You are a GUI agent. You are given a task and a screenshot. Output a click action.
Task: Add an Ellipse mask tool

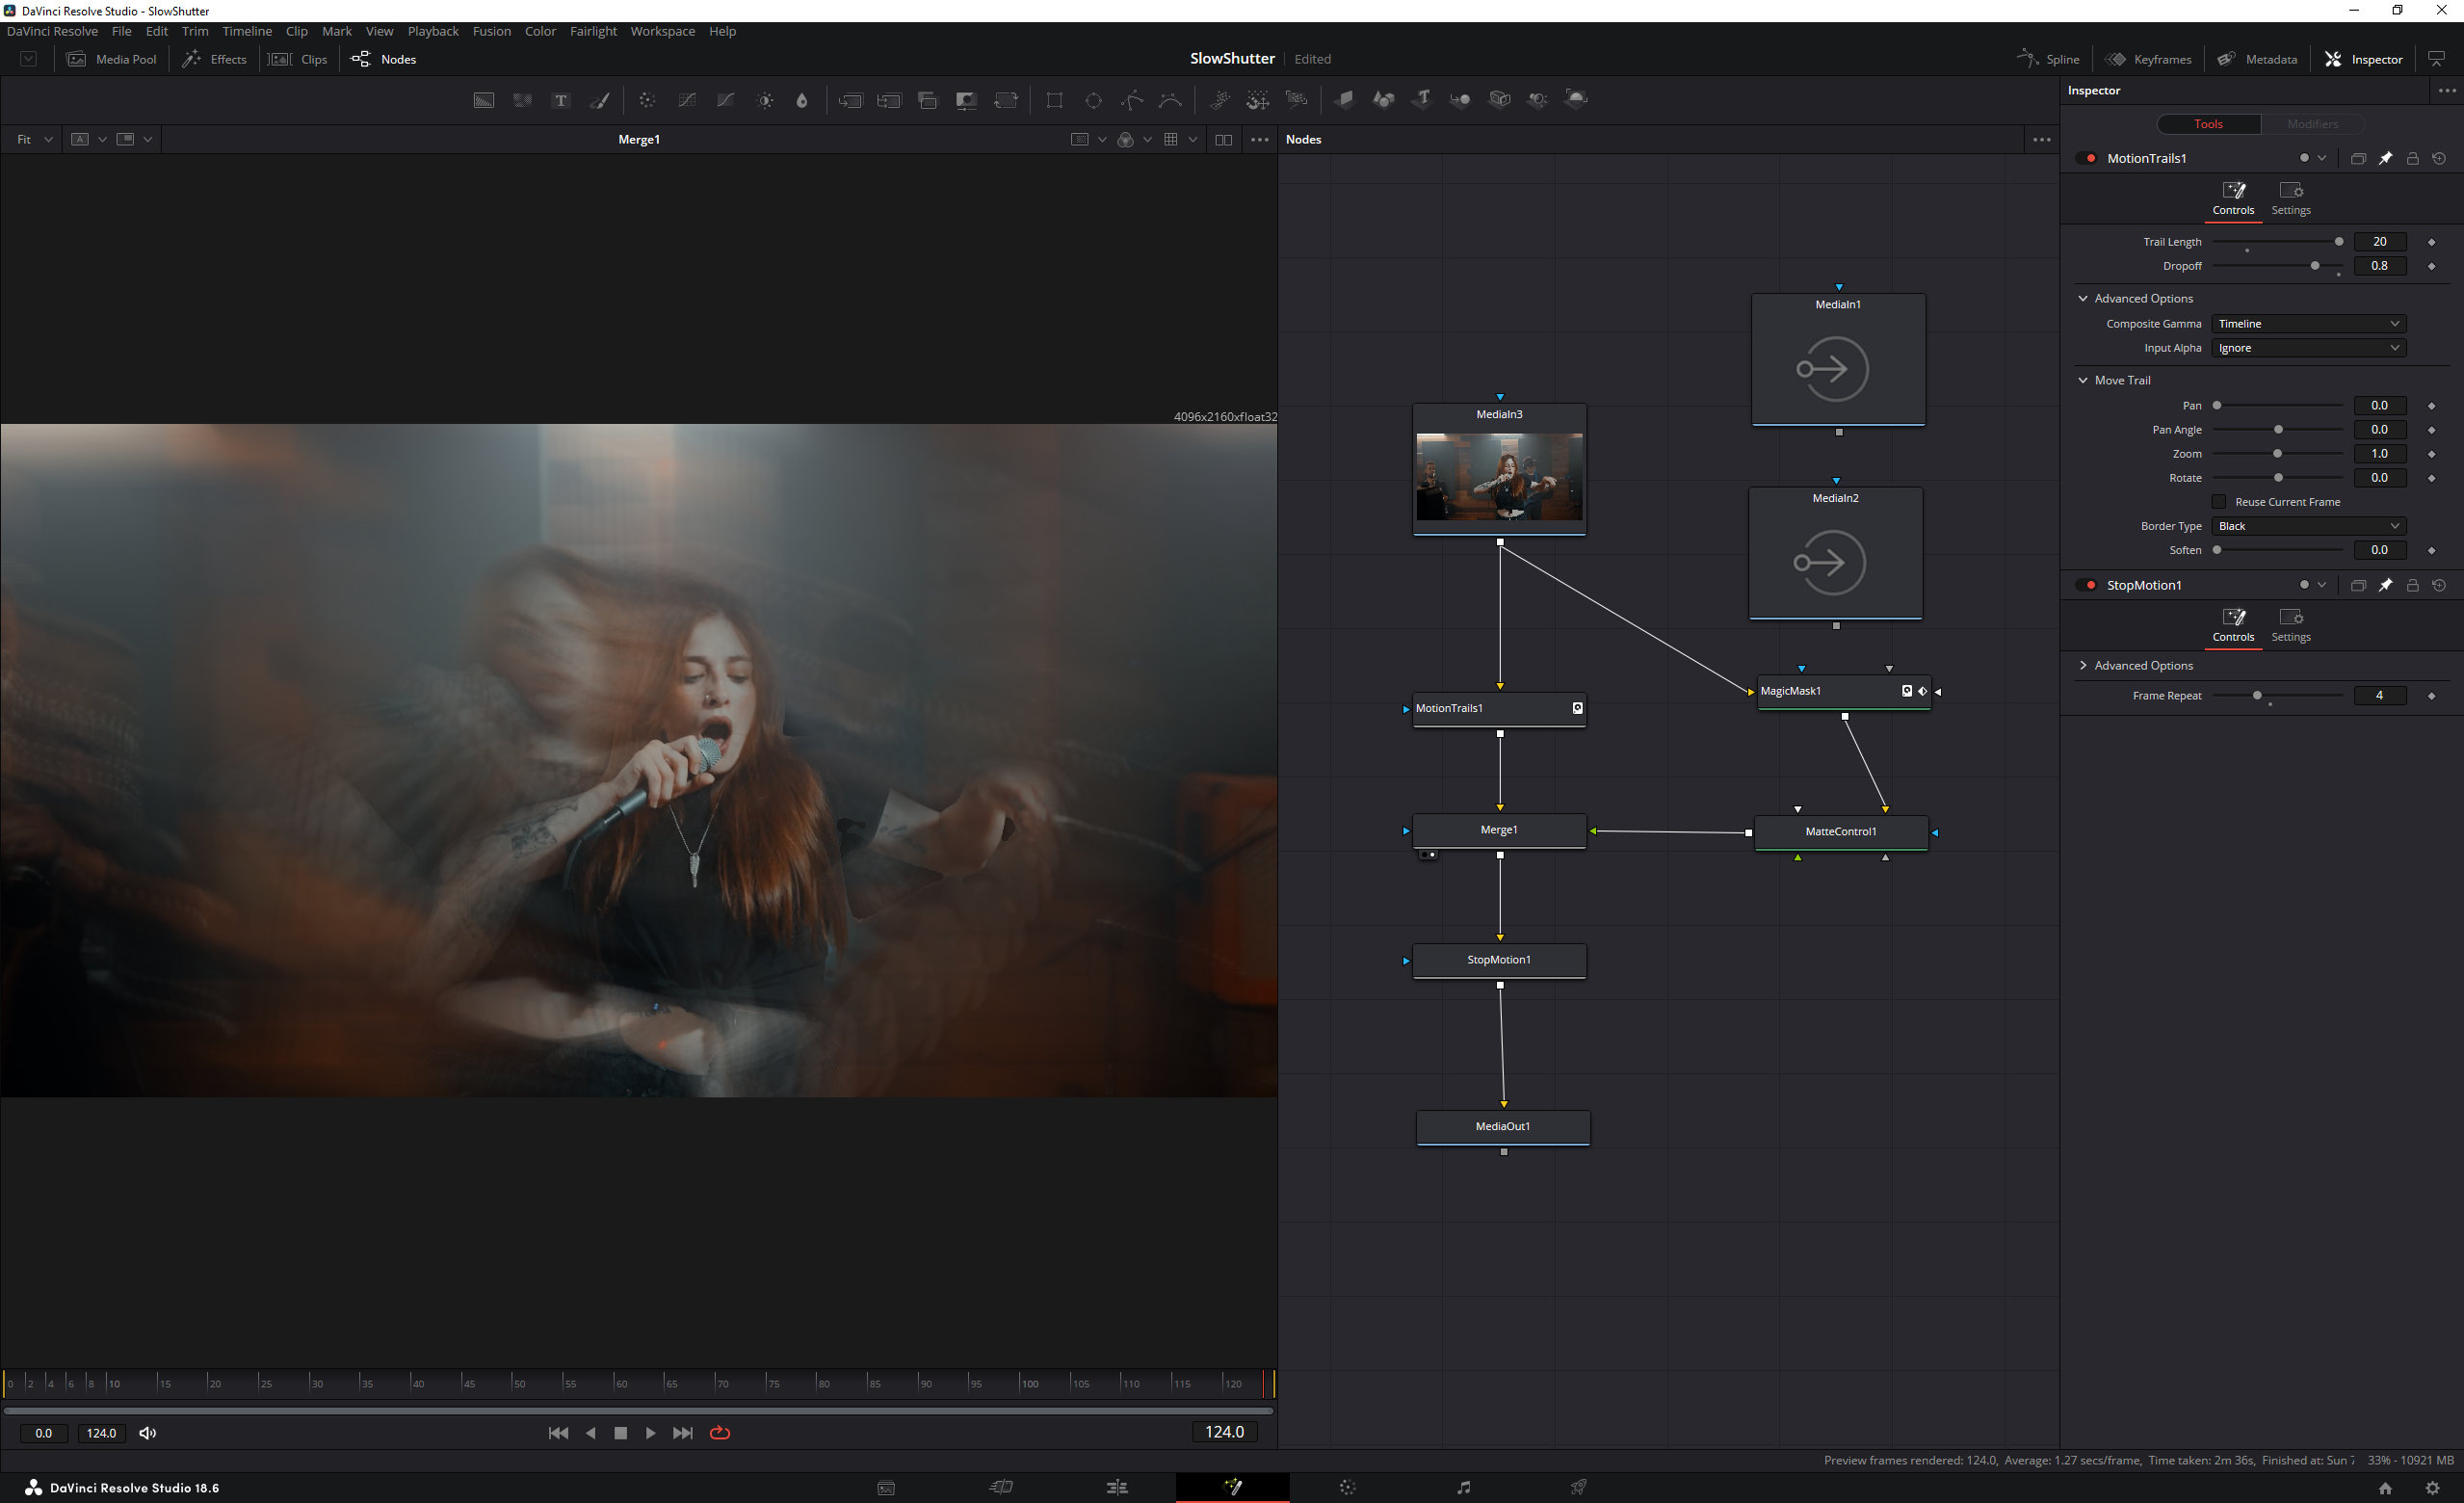tap(1093, 100)
